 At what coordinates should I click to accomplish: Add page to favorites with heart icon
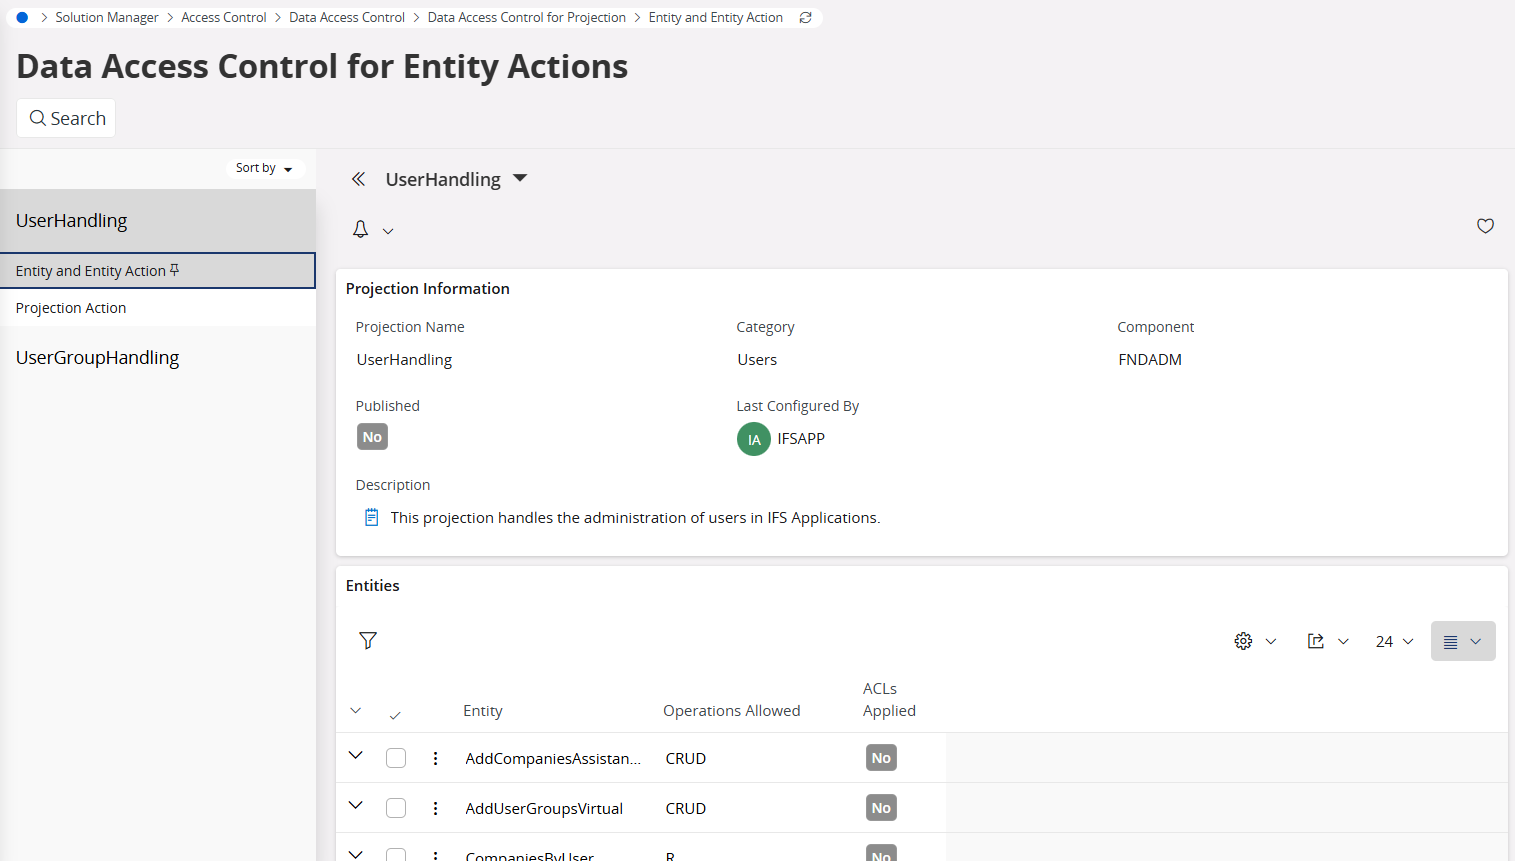1485,226
